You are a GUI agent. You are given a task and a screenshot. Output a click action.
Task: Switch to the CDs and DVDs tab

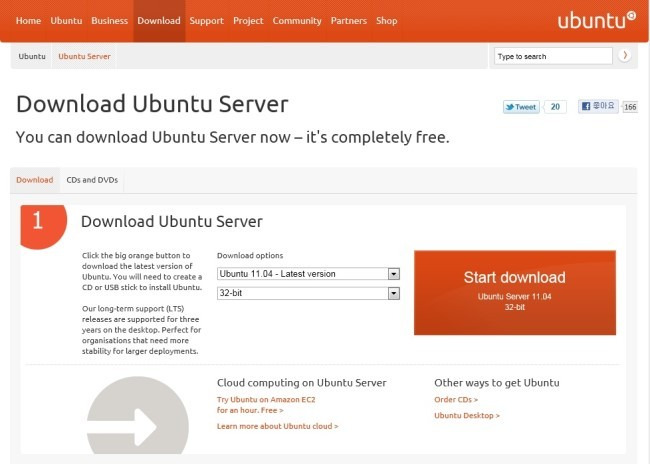pyautogui.click(x=92, y=180)
